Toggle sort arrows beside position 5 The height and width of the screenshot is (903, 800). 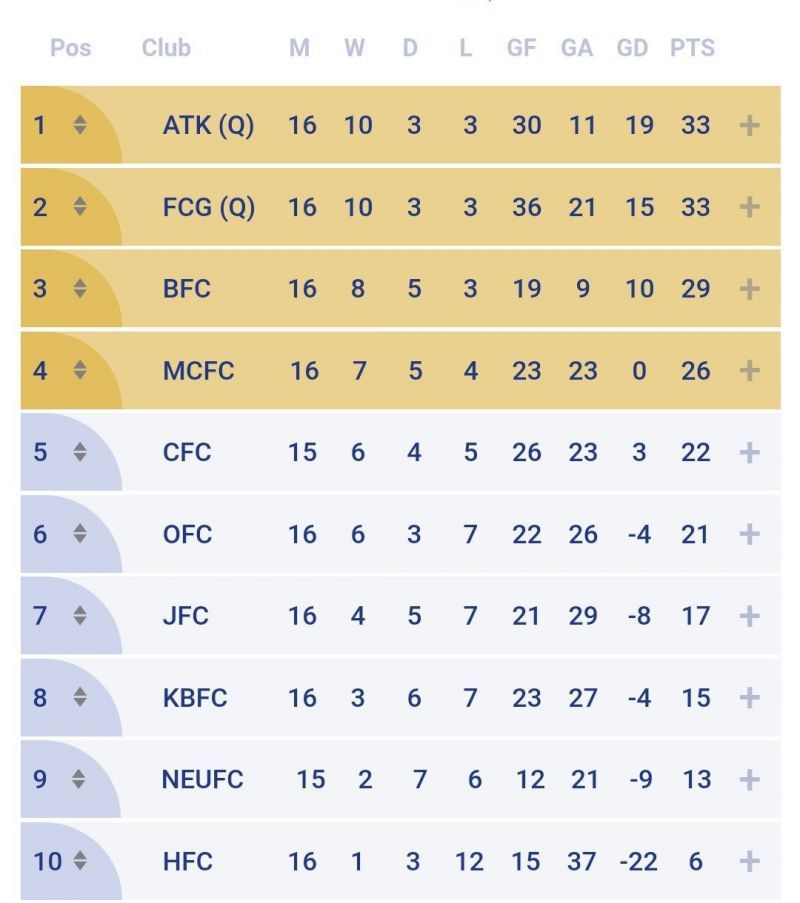(80, 453)
